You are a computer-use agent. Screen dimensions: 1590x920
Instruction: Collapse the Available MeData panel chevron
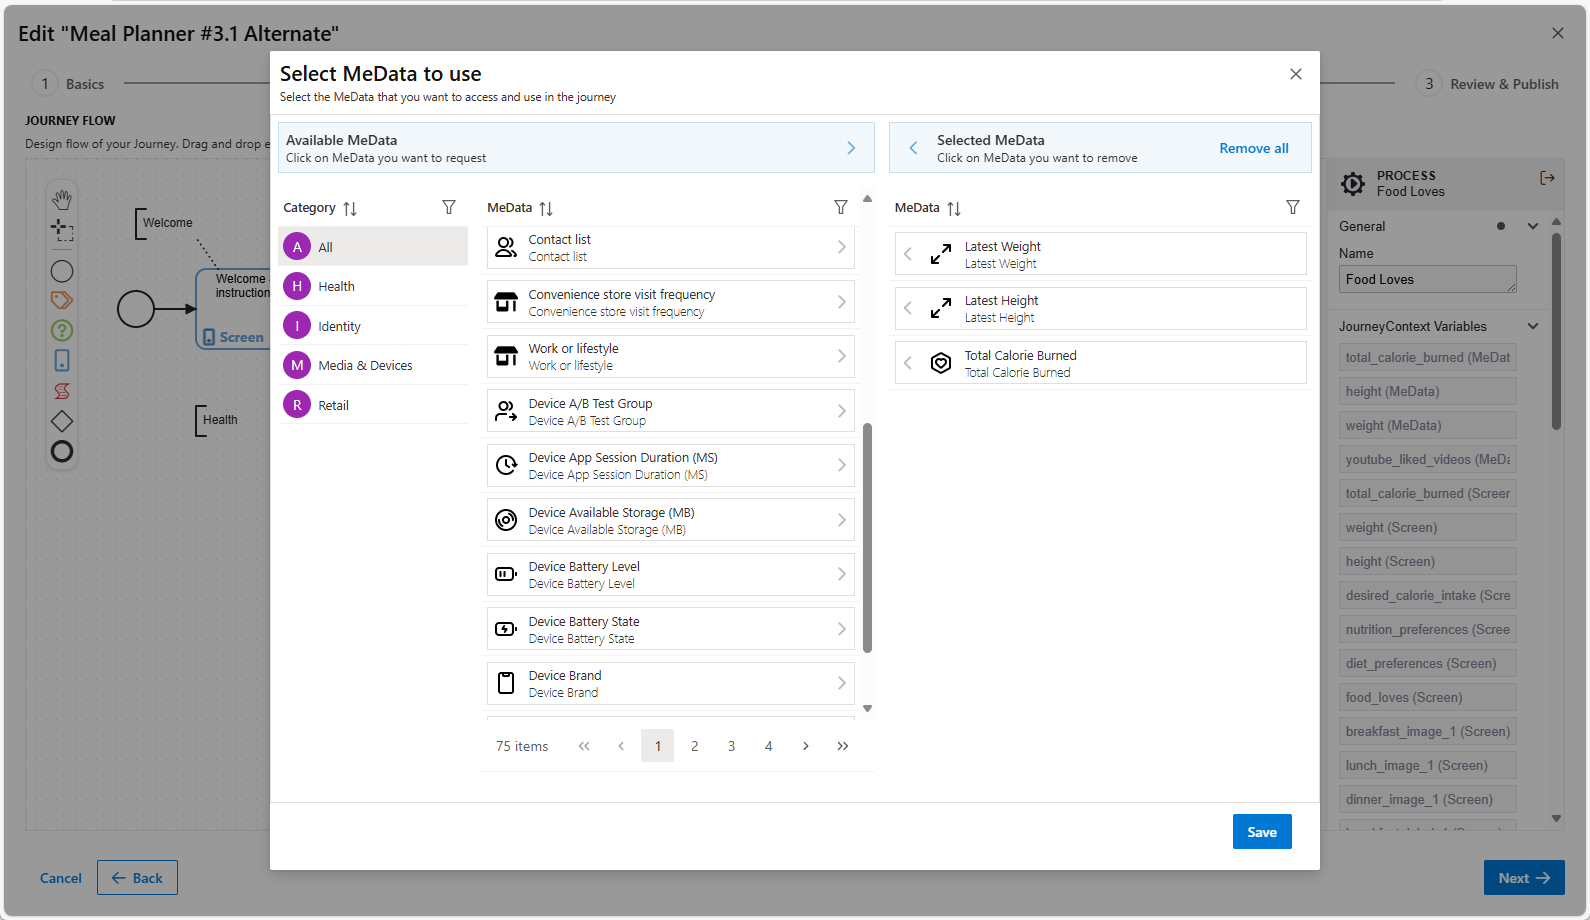pyautogui.click(x=851, y=148)
